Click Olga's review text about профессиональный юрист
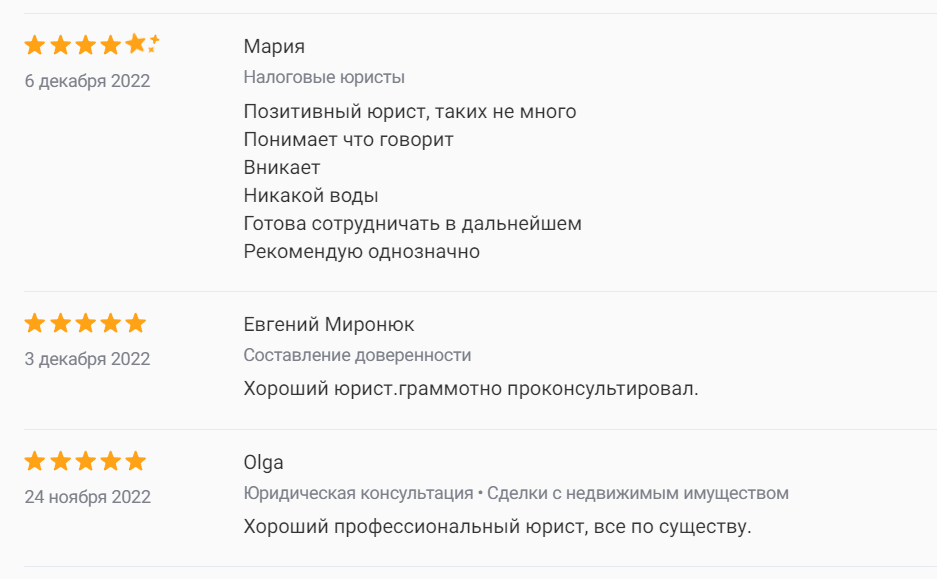Image resolution: width=937 pixels, height=579 pixels. click(497, 526)
